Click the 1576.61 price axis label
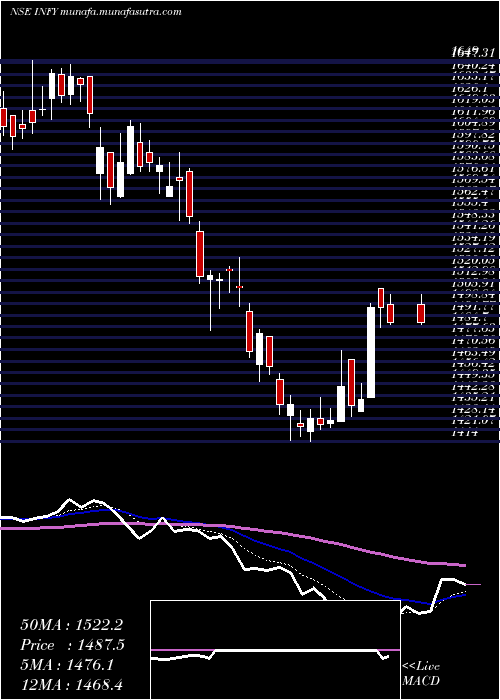Screen dimensions: 500x700 pyautogui.click(x=473, y=168)
